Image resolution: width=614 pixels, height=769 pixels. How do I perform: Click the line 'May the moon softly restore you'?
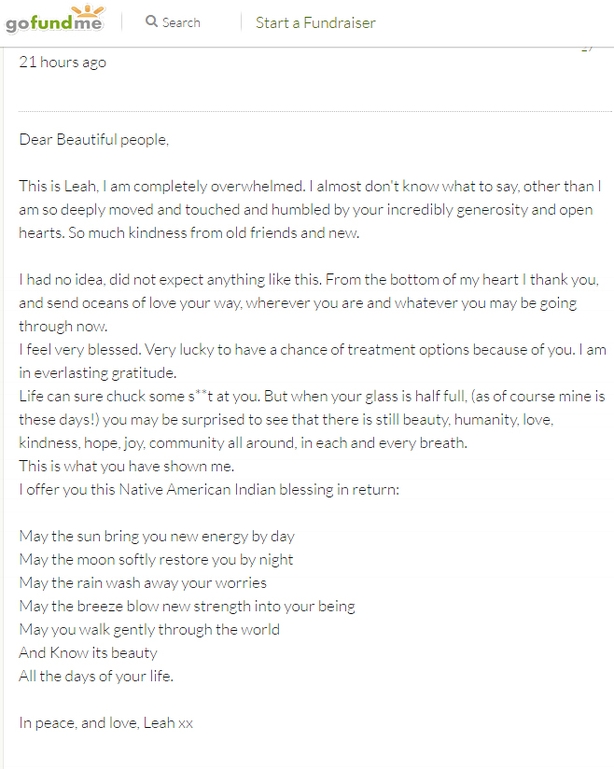(156, 560)
